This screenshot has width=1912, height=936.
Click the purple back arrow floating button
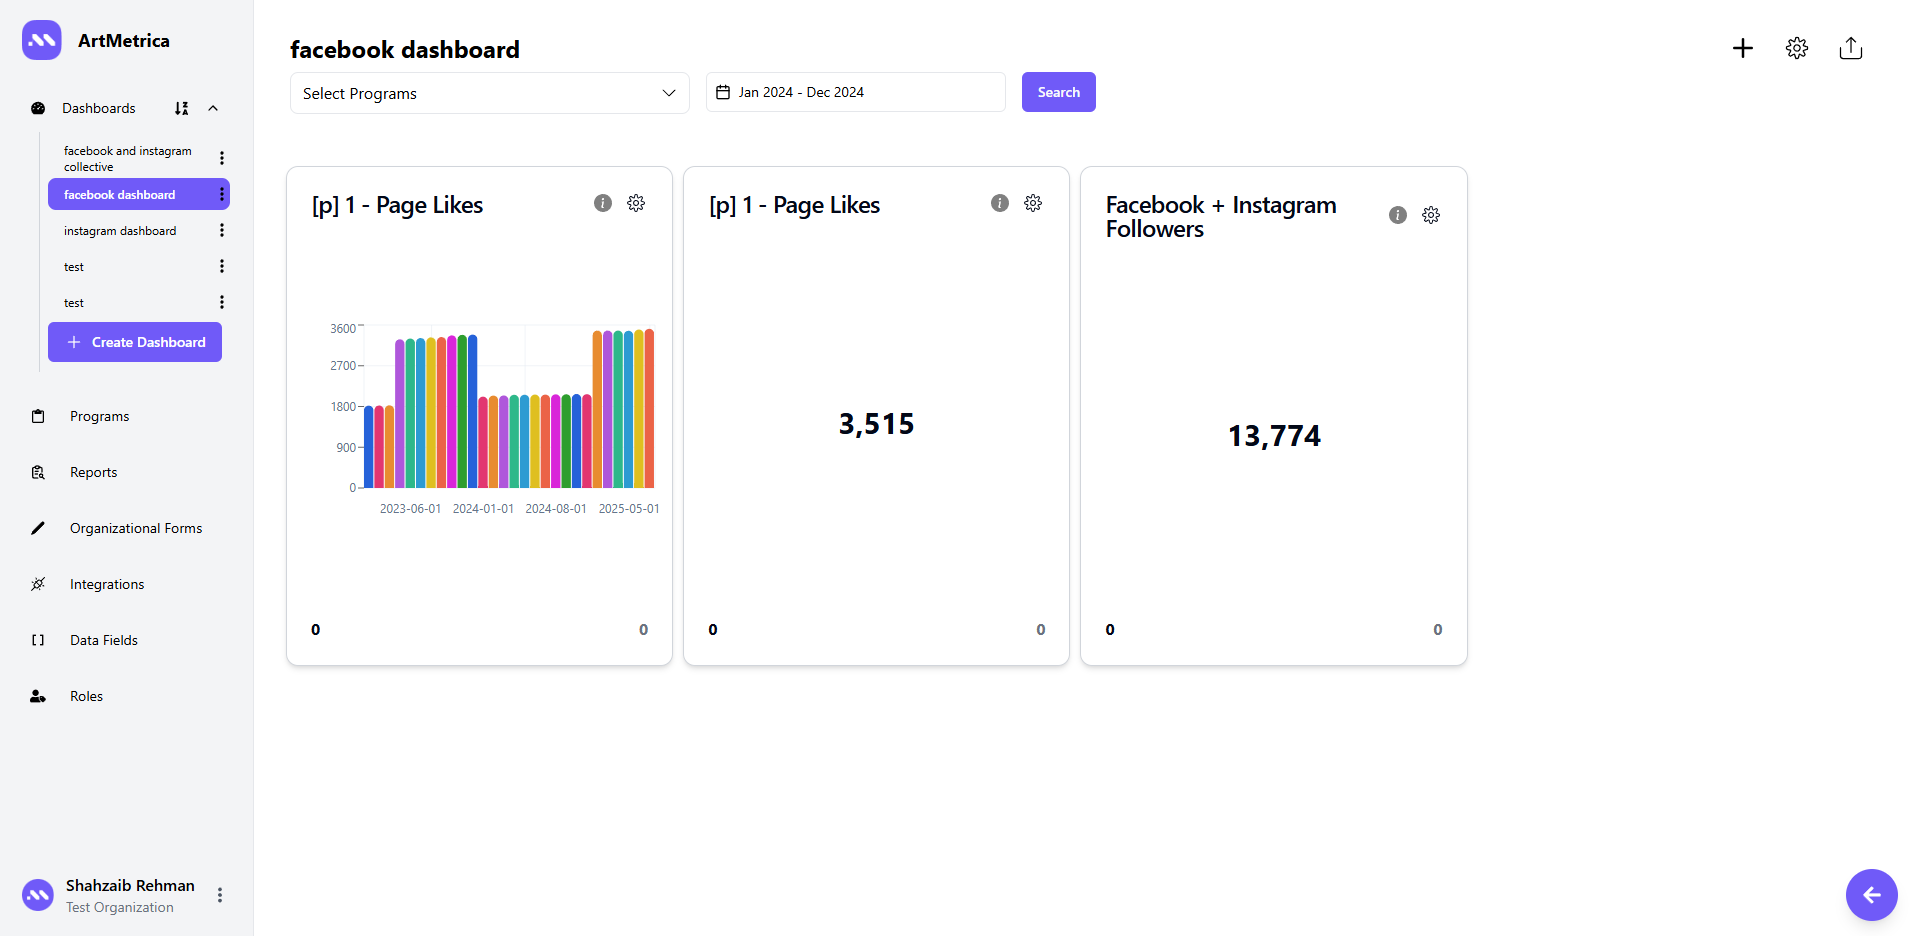click(1872, 895)
